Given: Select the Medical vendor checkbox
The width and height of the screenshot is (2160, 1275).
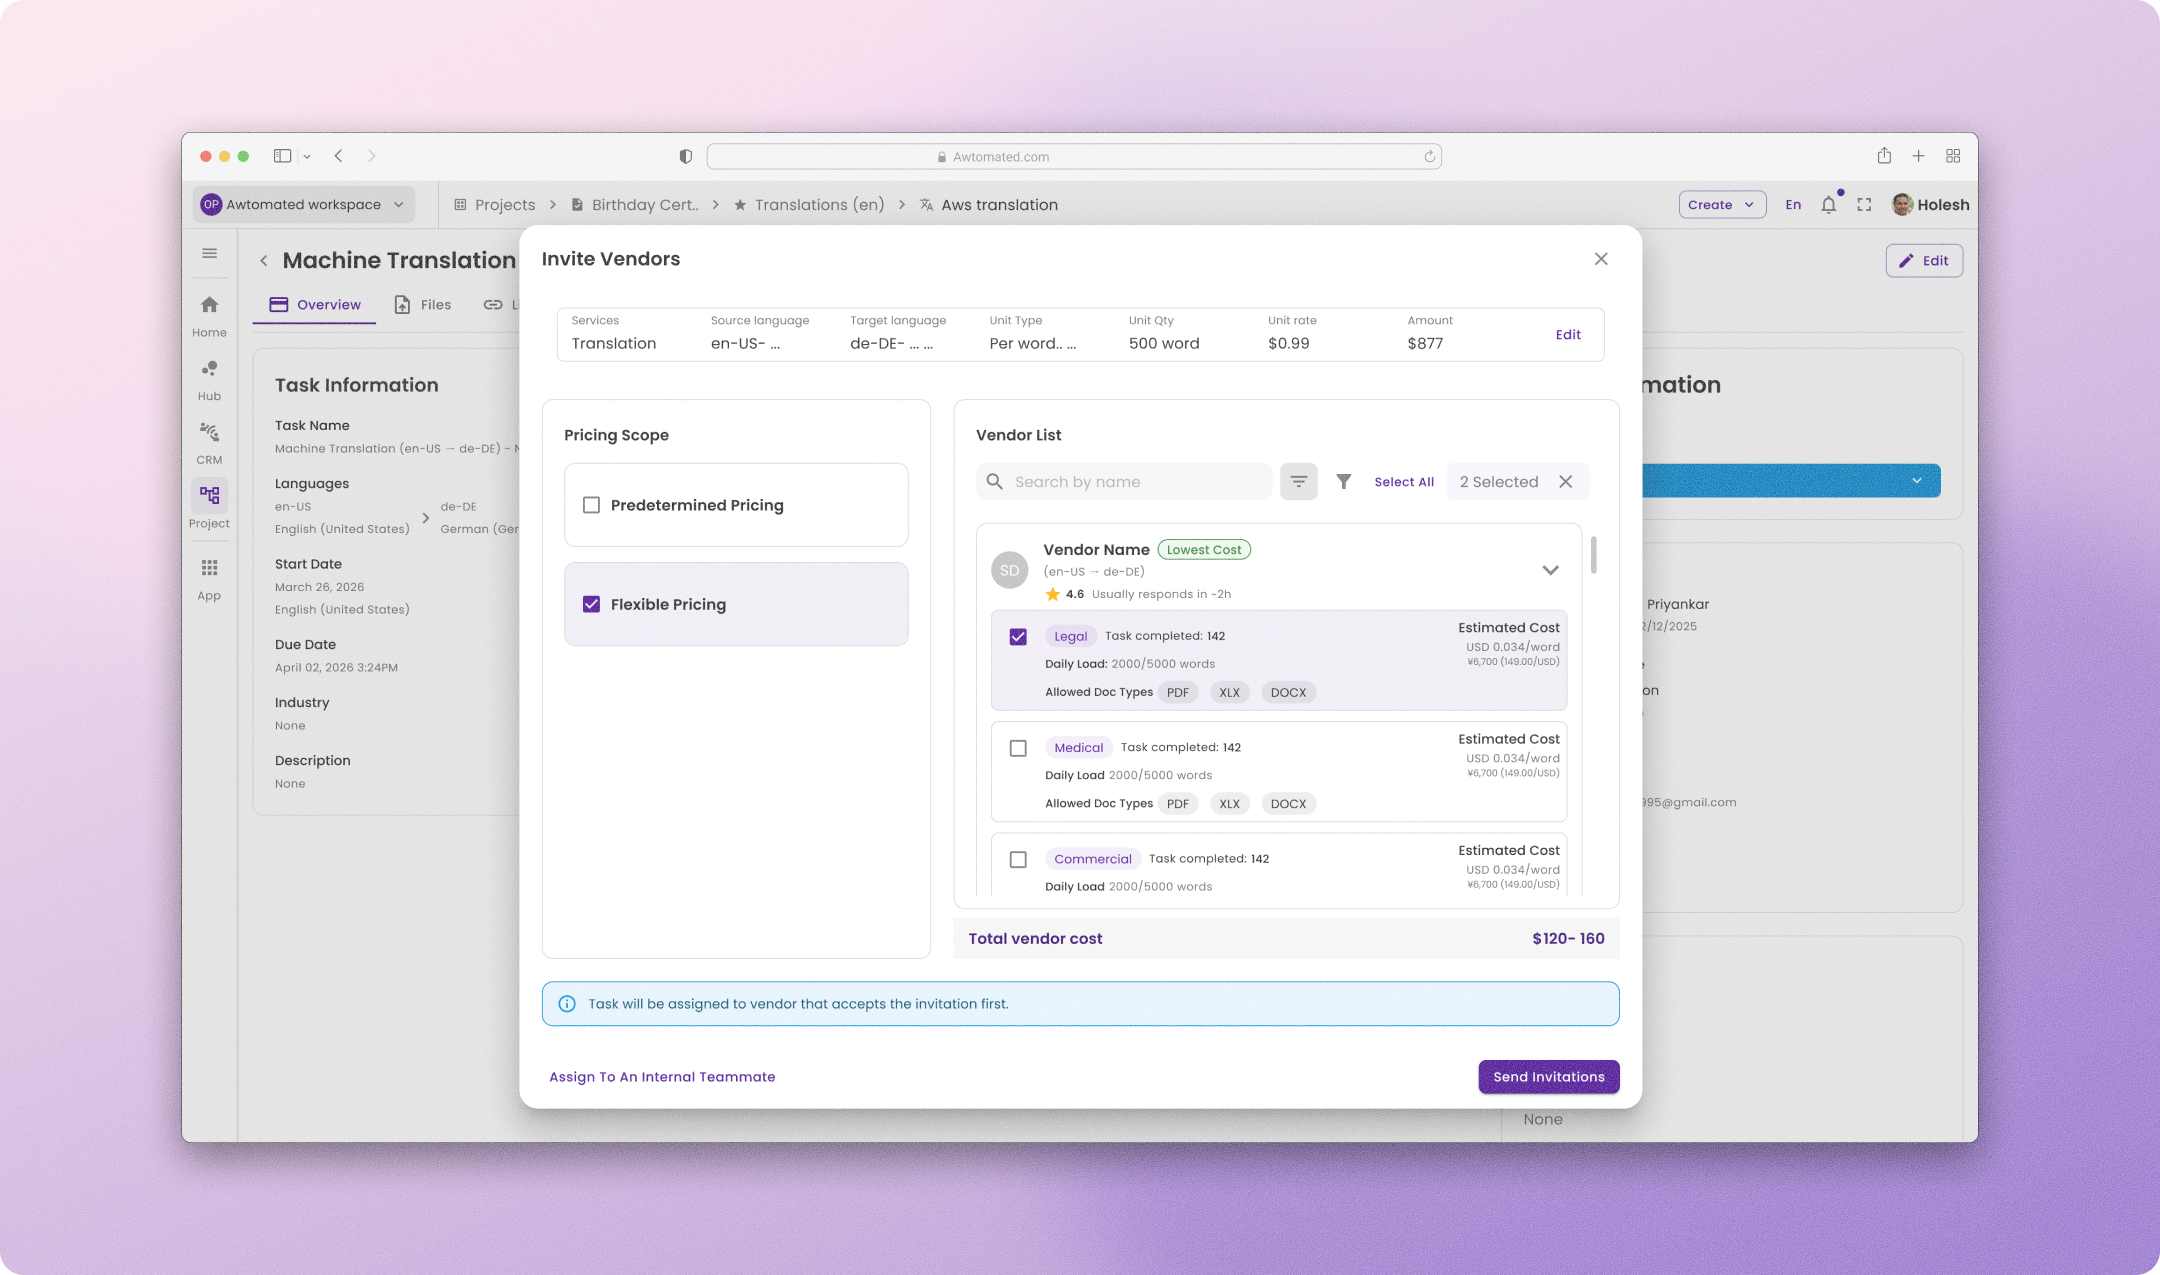Looking at the screenshot, I should coord(1018,748).
